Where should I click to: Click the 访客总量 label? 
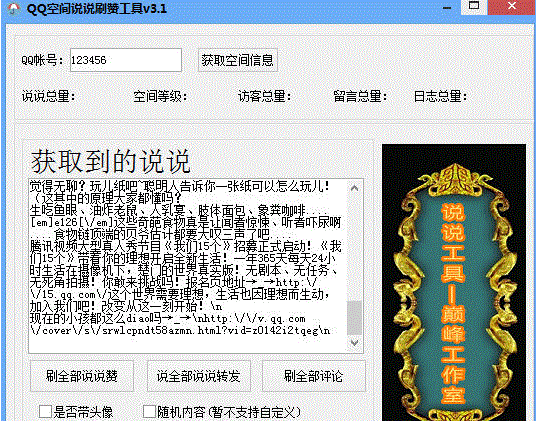click(x=265, y=96)
